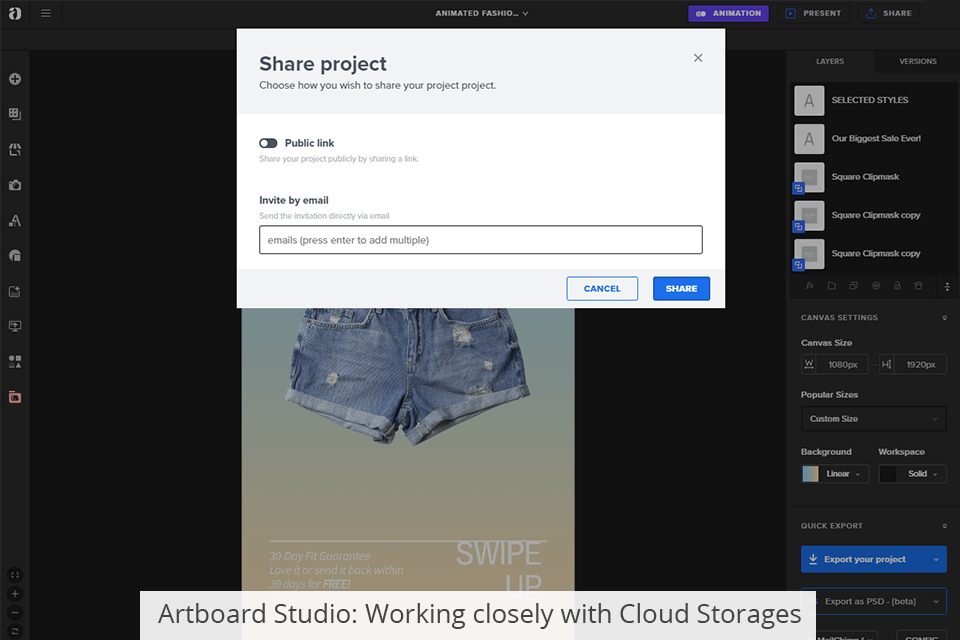Image resolution: width=960 pixels, height=640 pixels.
Task: Click the Animation mode button
Action: 728,13
